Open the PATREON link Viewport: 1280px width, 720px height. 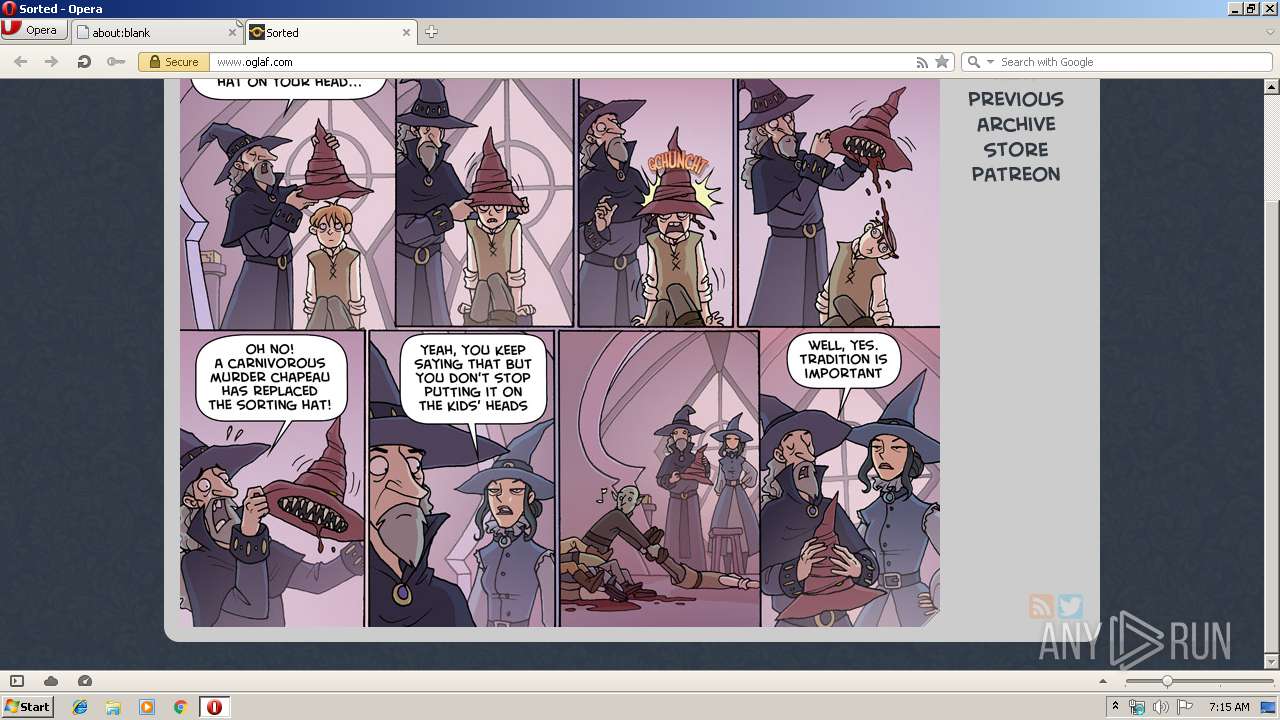[1015, 174]
